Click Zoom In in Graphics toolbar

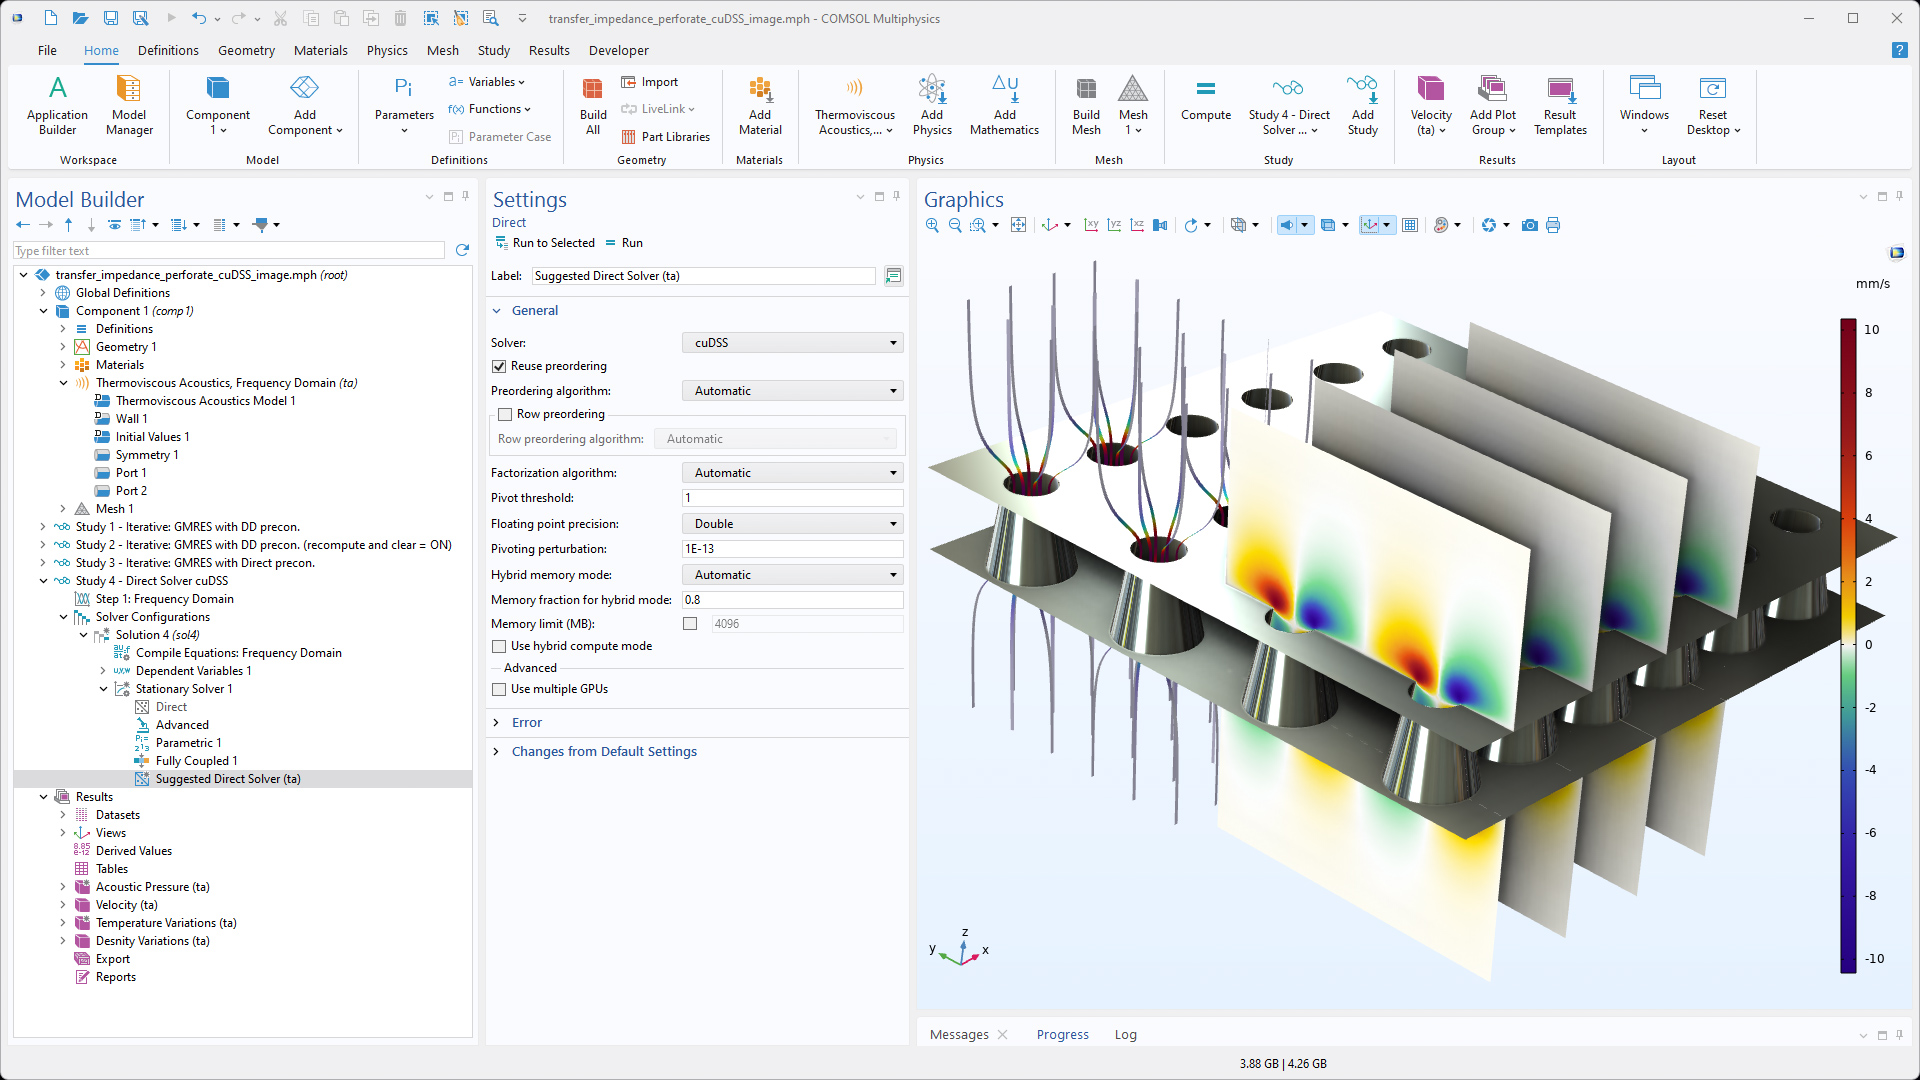coord(932,225)
